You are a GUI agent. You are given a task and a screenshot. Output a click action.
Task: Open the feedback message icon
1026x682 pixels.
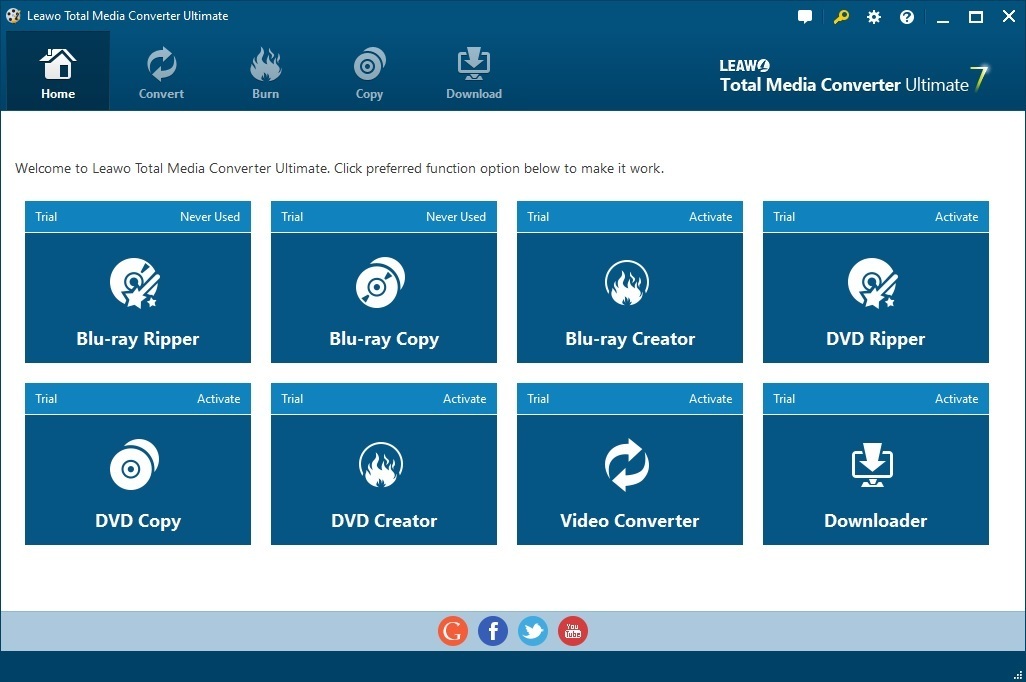click(x=805, y=16)
